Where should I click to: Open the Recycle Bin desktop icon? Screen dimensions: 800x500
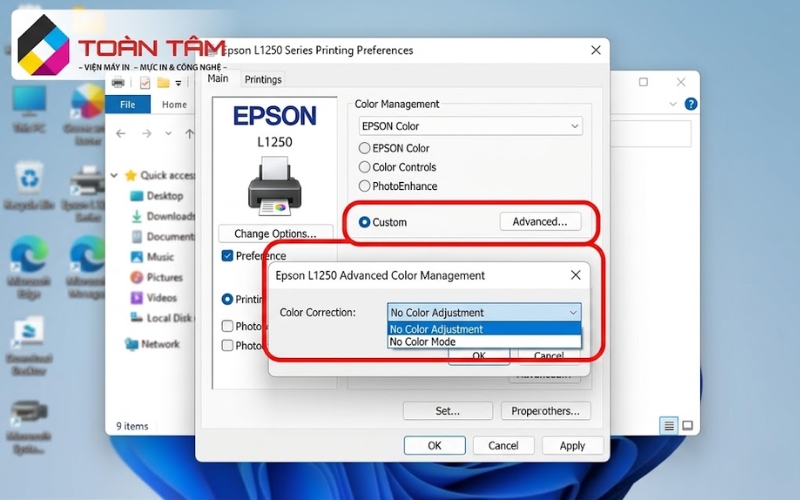(x=29, y=186)
